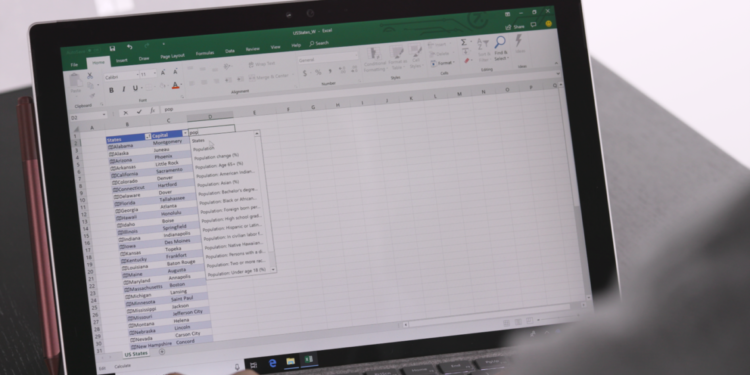Open the States column filter arrow
750x375 pixels.
(147, 137)
